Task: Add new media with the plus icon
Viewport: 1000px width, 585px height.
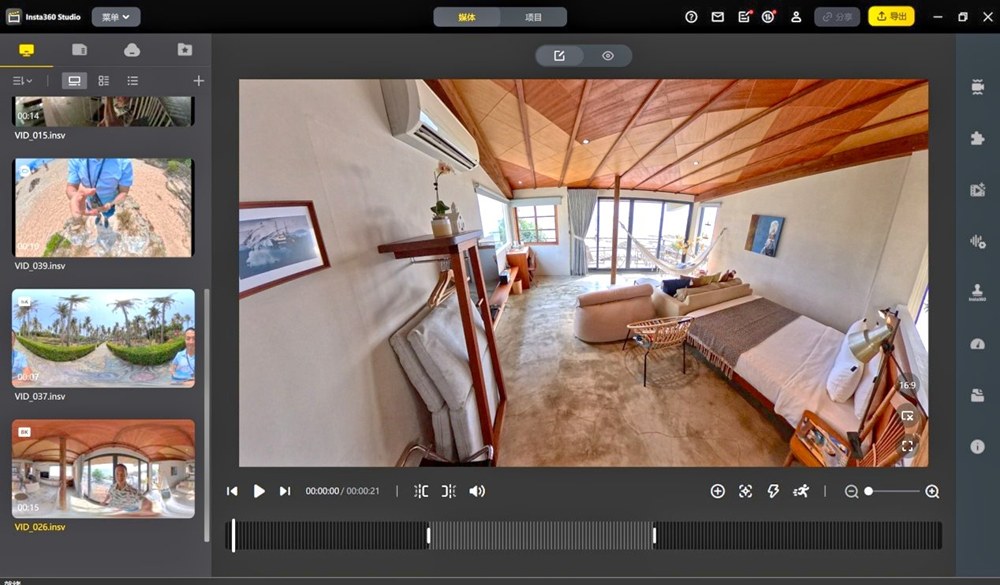Action: (x=198, y=81)
